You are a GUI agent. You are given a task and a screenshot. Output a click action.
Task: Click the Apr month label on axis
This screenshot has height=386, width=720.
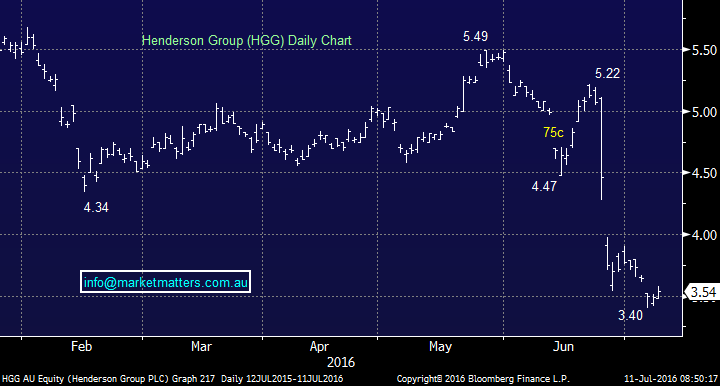coord(319,347)
